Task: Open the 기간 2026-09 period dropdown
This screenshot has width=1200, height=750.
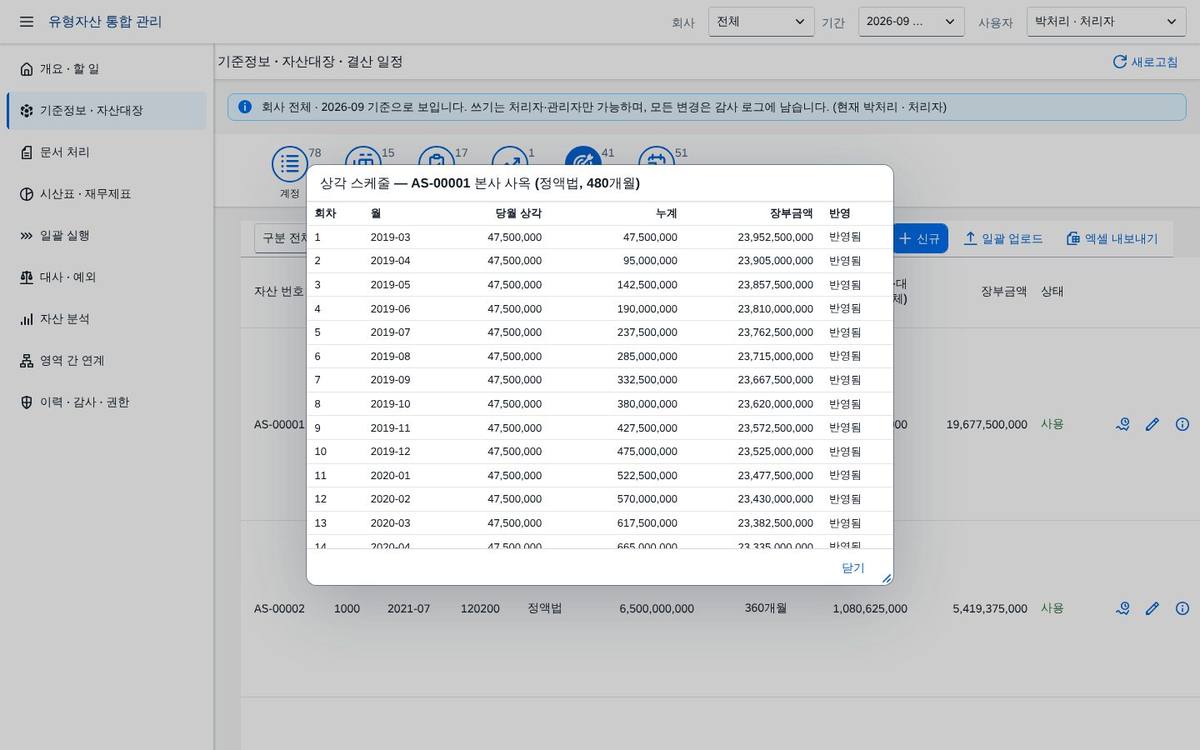Action: [x=911, y=22]
